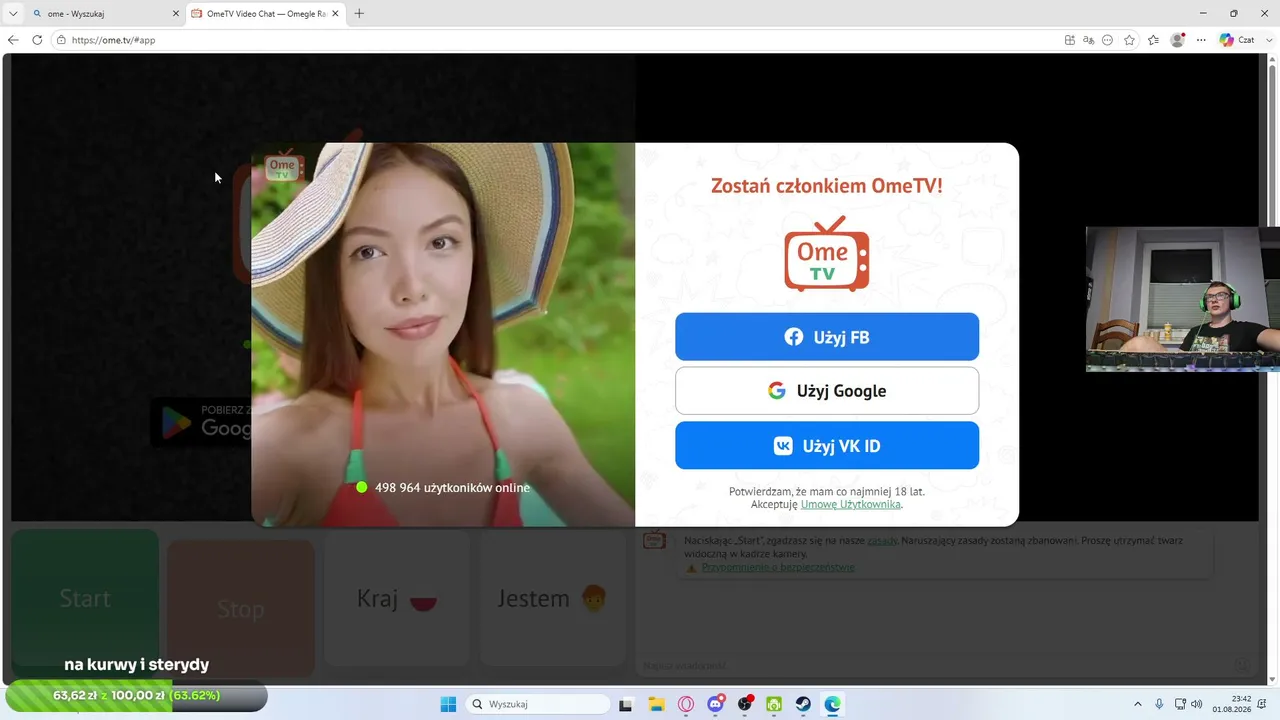Image resolution: width=1280 pixels, height=720 pixels.
Task: Click the OmeTV logo in the signup dialog
Action: tap(827, 254)
